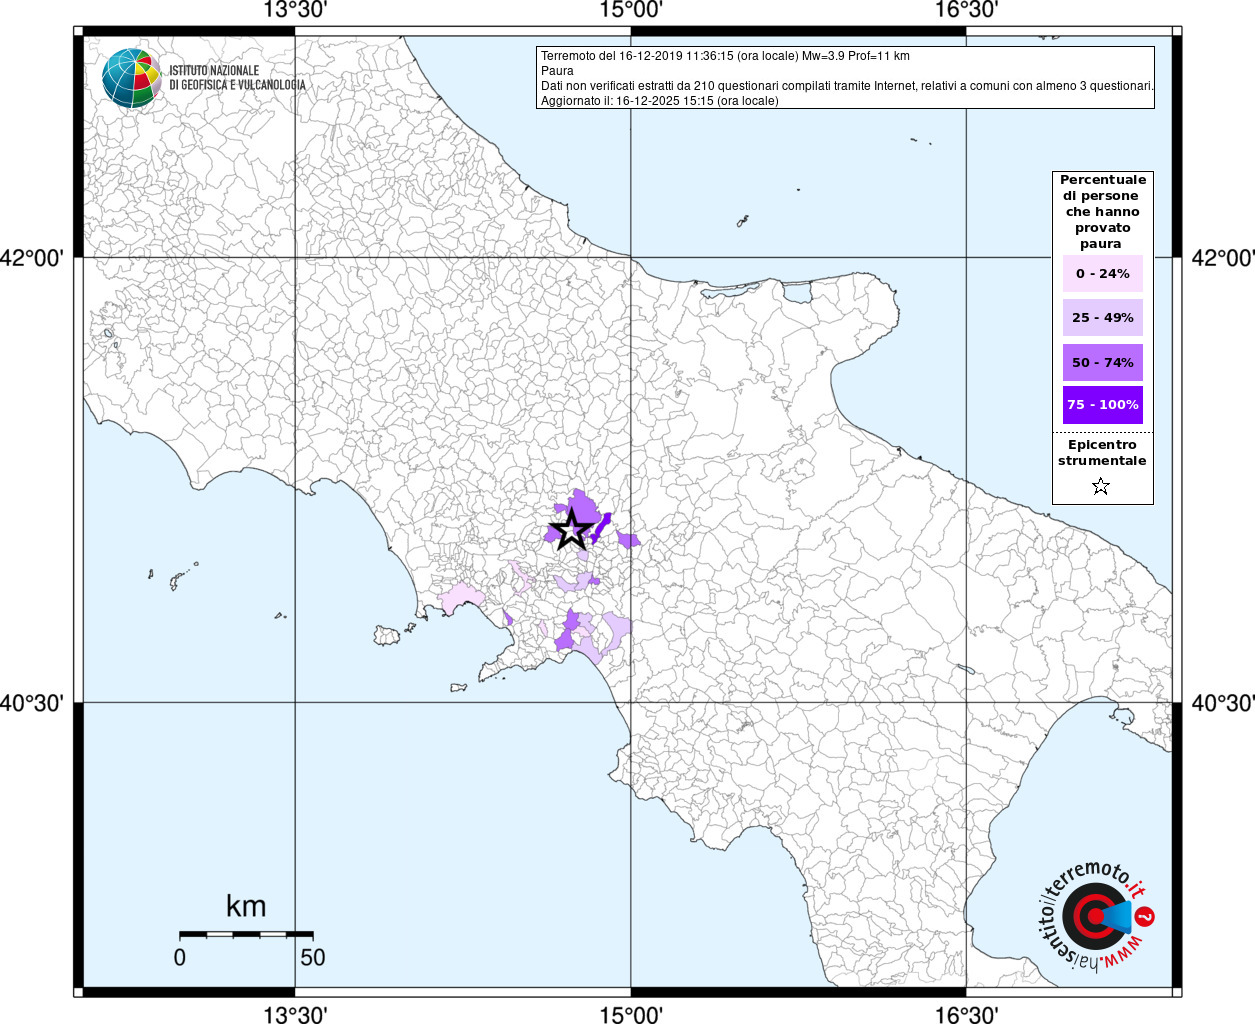Click the Istituto Nazionale di Geofisica text
Screen dimensions: 1255x1024
click(237, 78)
